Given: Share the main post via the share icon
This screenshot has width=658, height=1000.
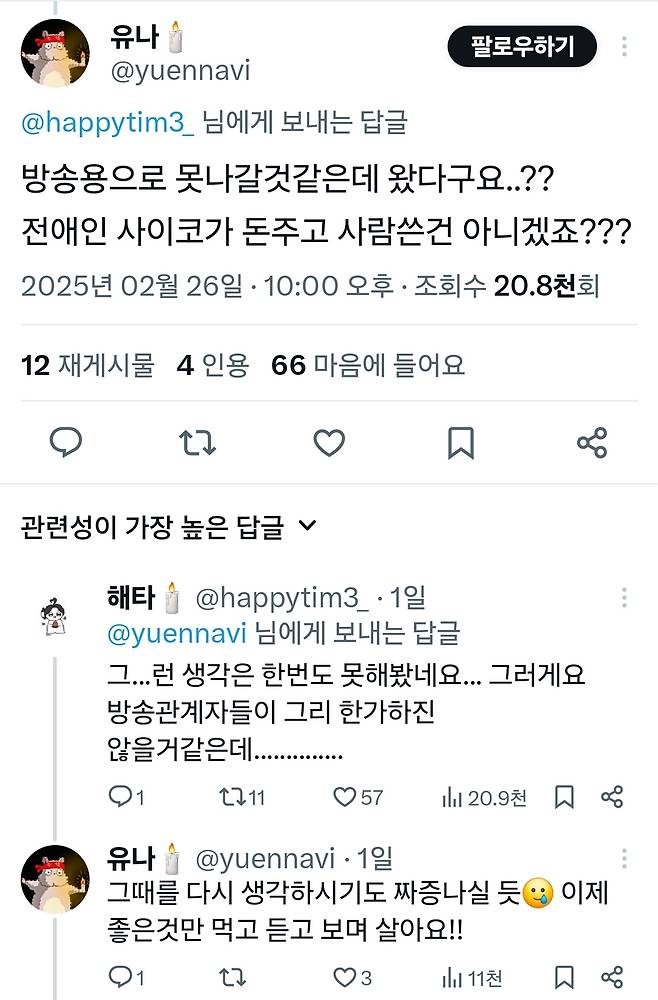Looking at the screenshot, I should [x=592, y=443].
